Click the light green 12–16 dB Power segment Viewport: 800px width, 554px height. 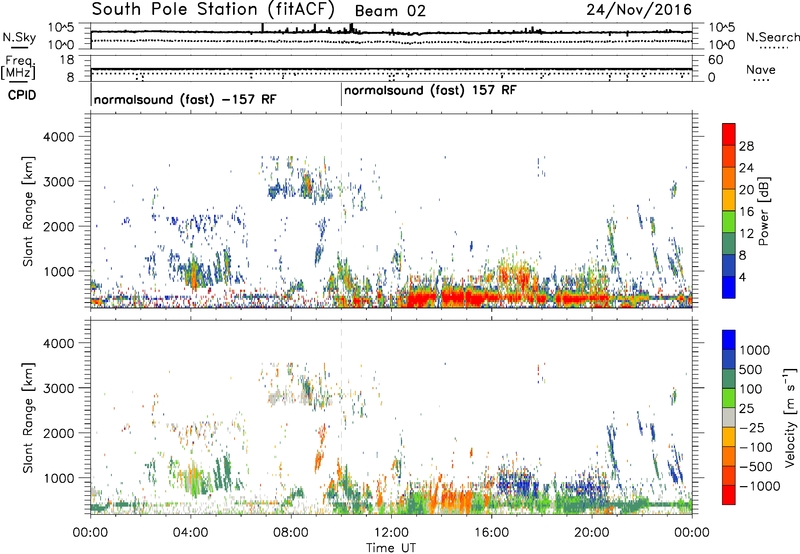coord(729,221)
